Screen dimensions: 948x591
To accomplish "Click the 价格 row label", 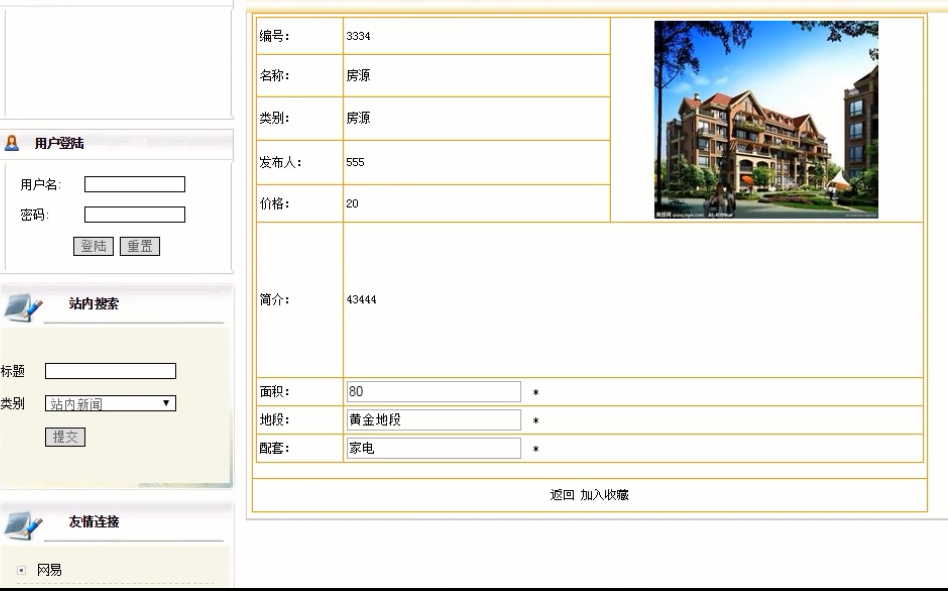I will pyautogui.click(x=274, y=204).
